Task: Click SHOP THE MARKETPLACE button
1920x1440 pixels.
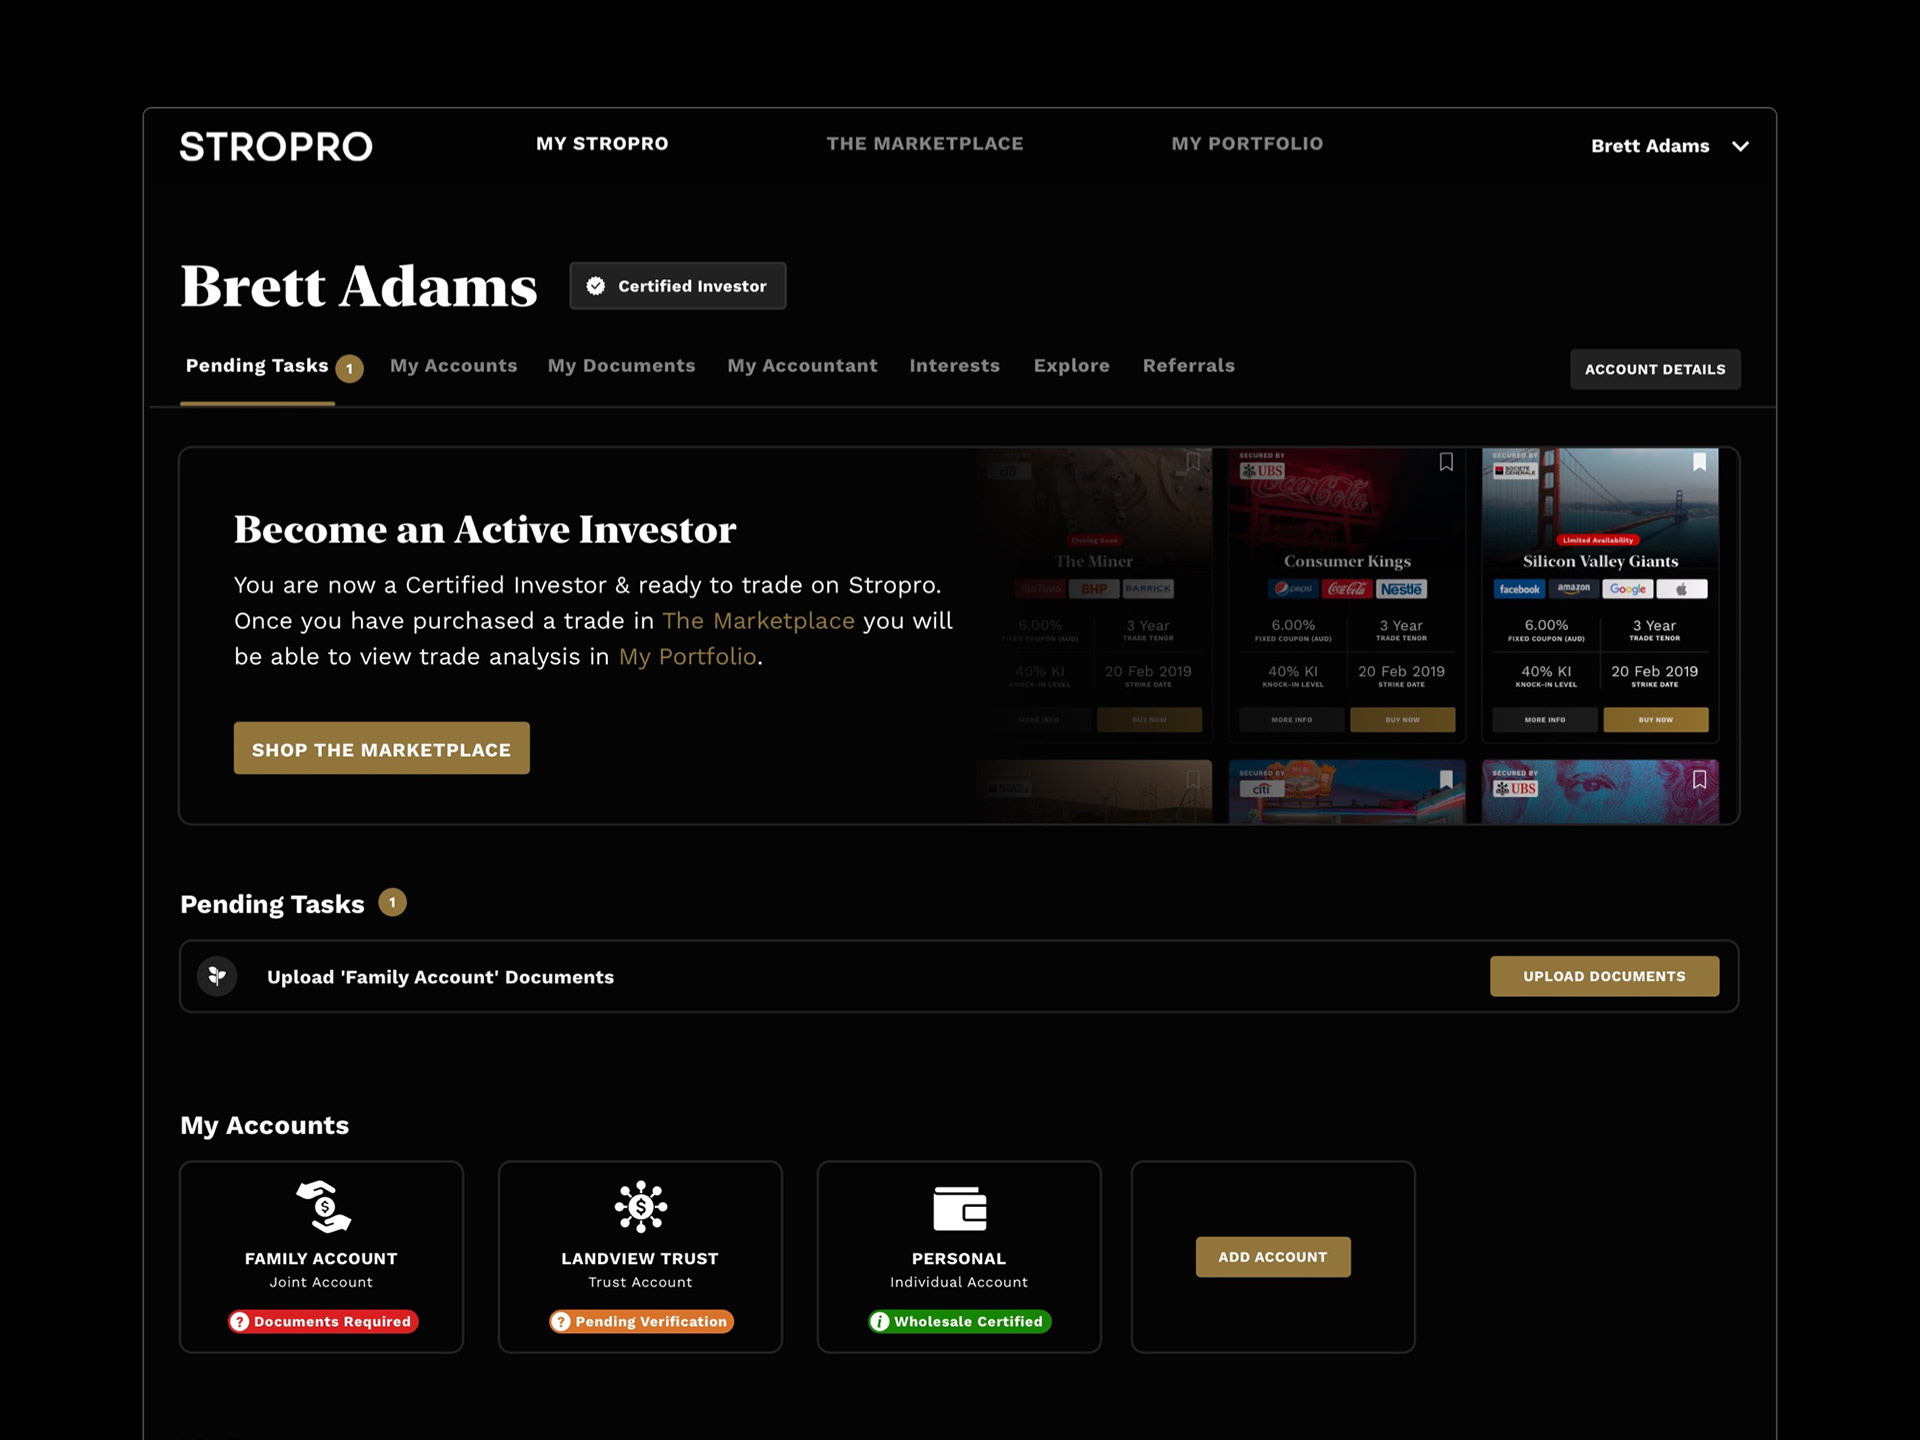Action: point(381,748)
